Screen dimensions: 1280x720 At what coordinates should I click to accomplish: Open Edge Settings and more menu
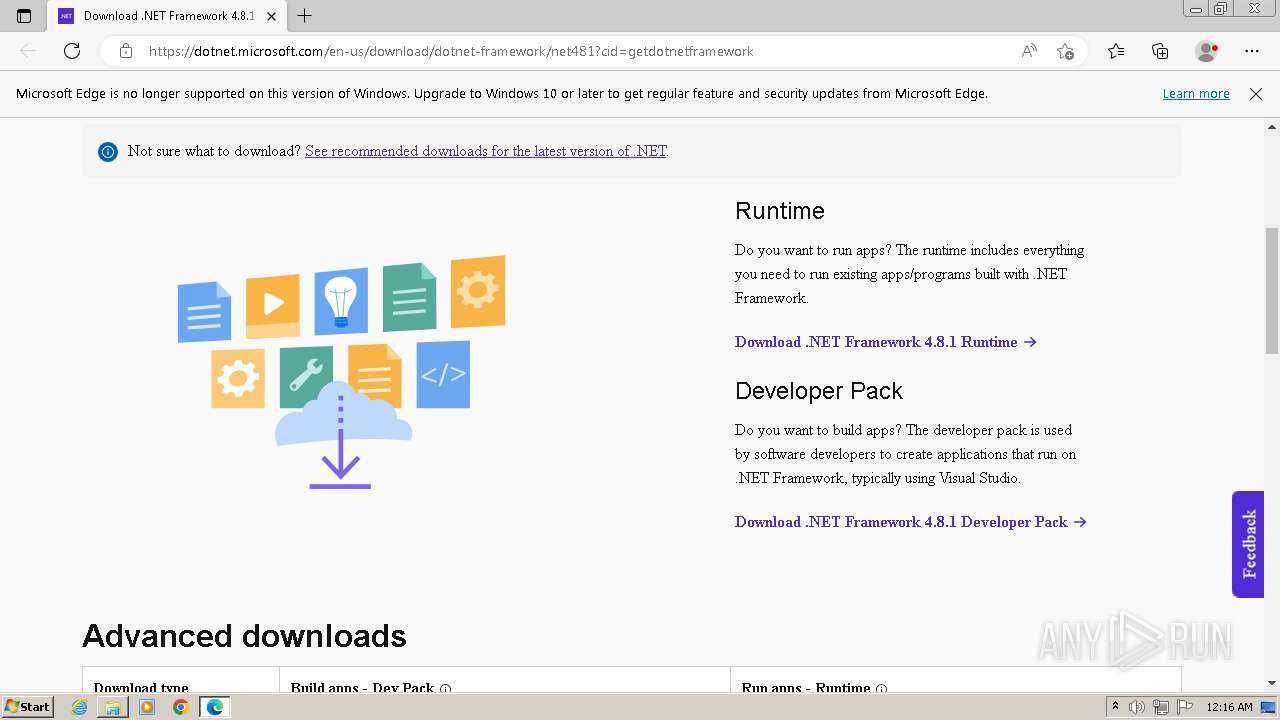1252,51
